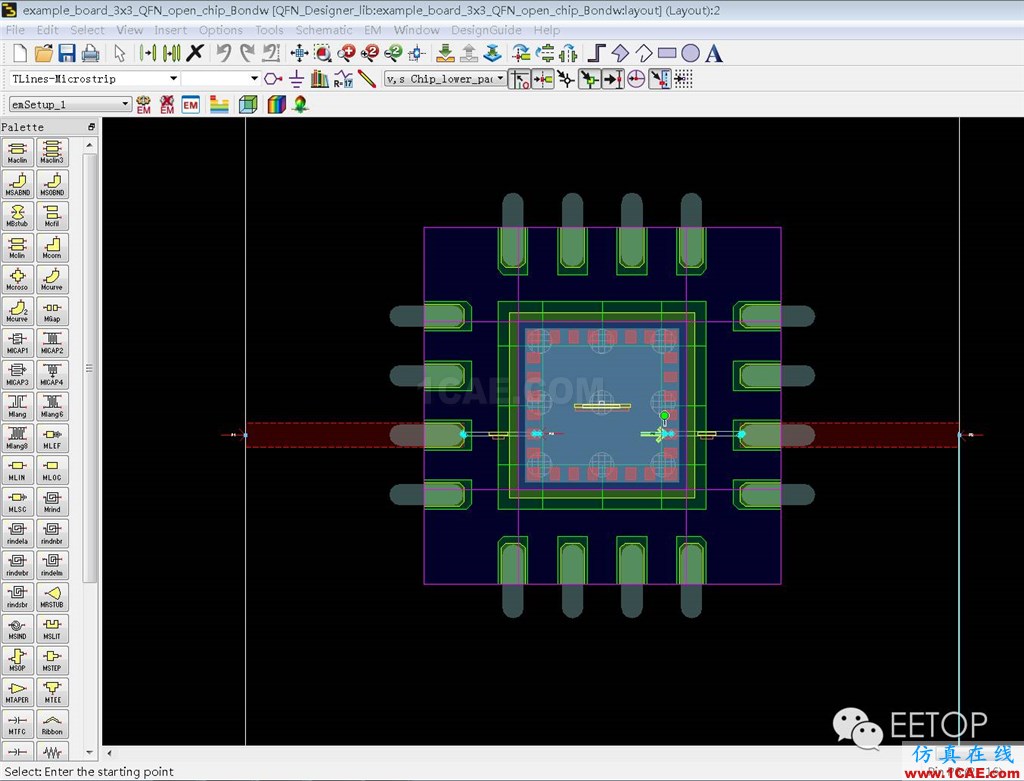Show 3D EM preview cube icon
The image size is (1024, 781).
tap(248, 104)
